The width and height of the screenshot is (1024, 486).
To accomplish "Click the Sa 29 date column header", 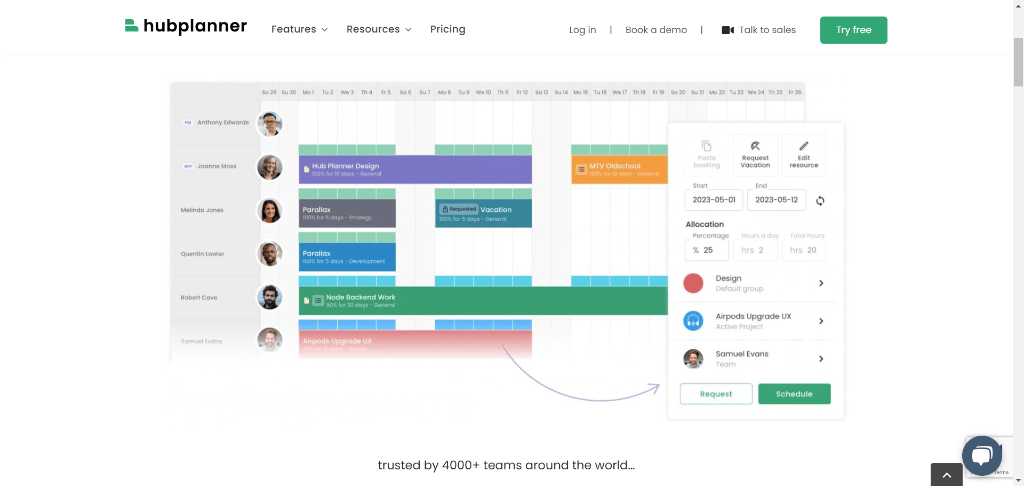I will point(269,93).
